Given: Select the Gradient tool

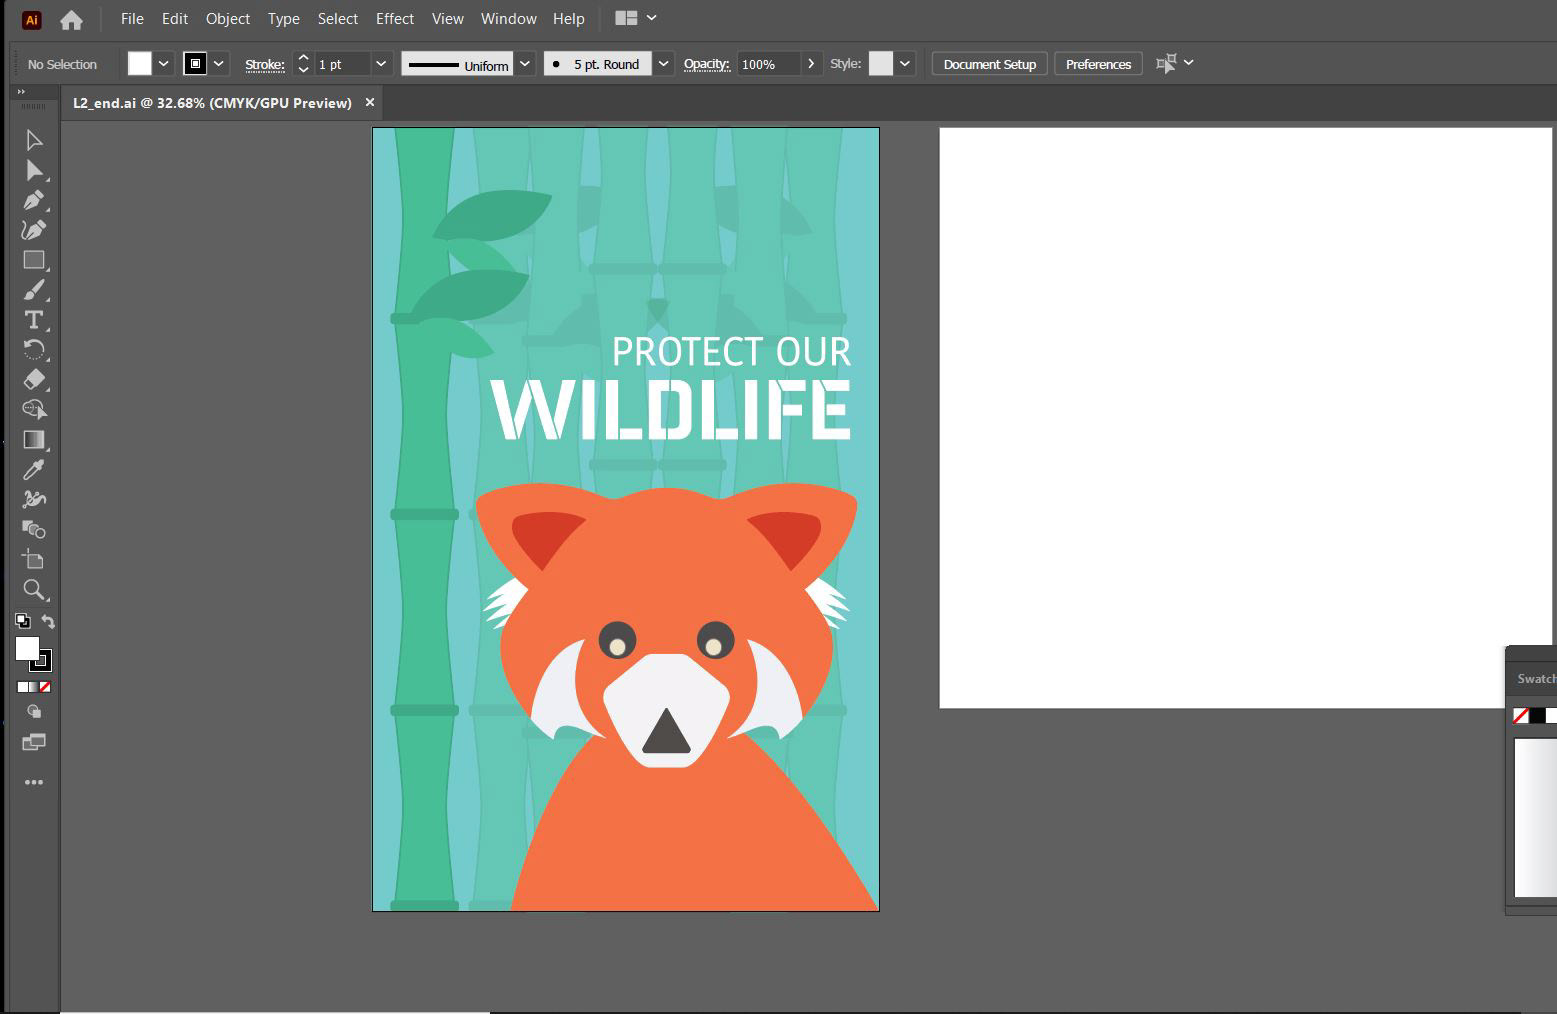Looking at the screenshot, I should coord(34,440).
